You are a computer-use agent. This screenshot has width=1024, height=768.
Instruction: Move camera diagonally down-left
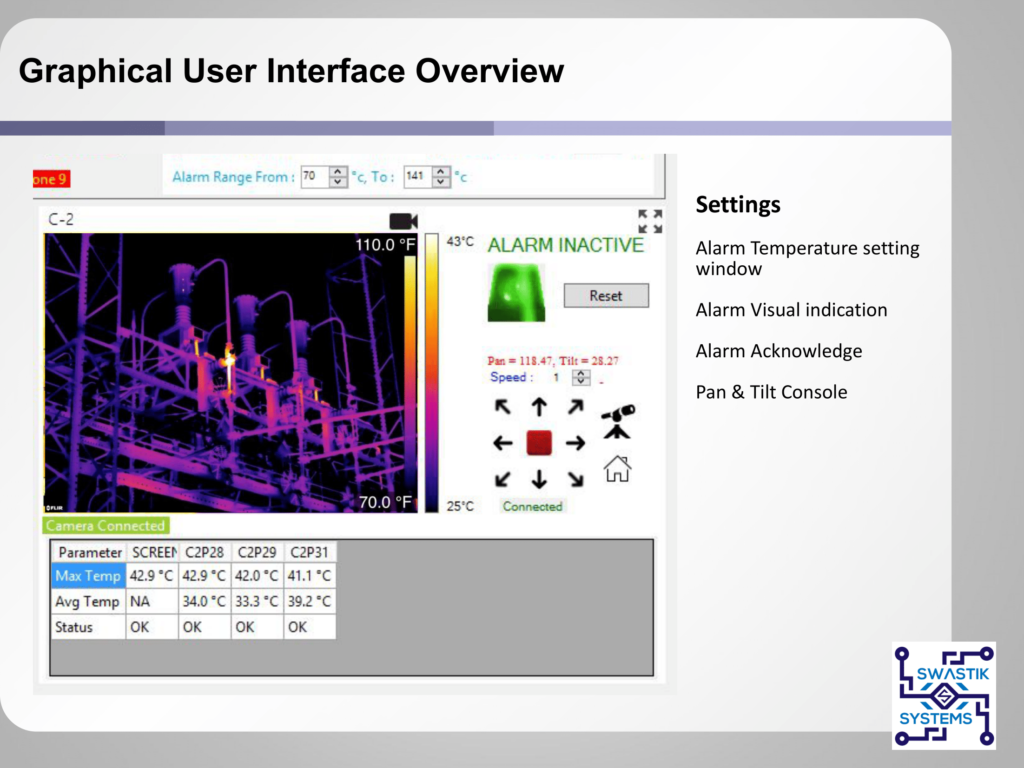pyautogui.click(x=502, y=479)
